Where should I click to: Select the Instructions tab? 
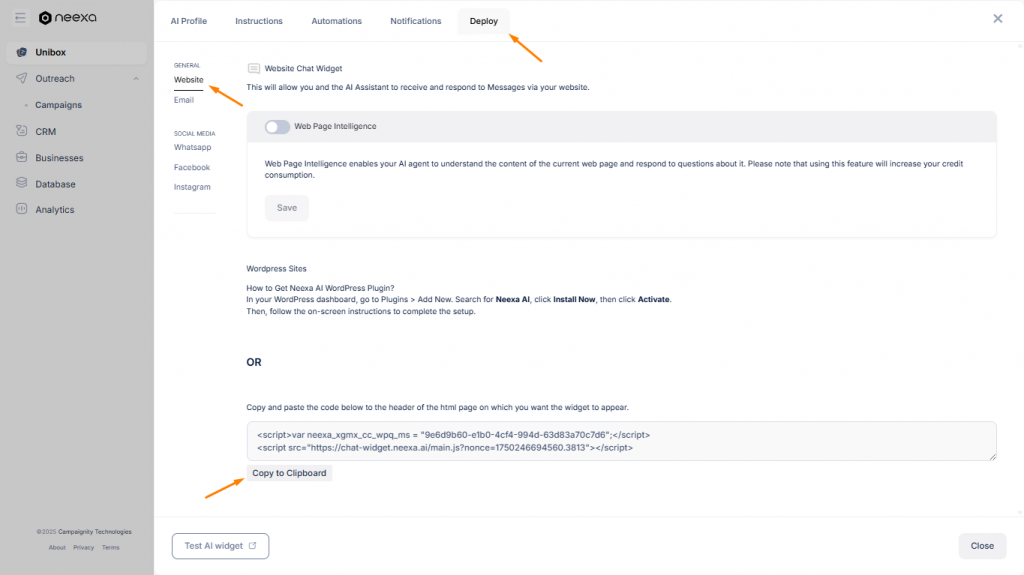258,21
